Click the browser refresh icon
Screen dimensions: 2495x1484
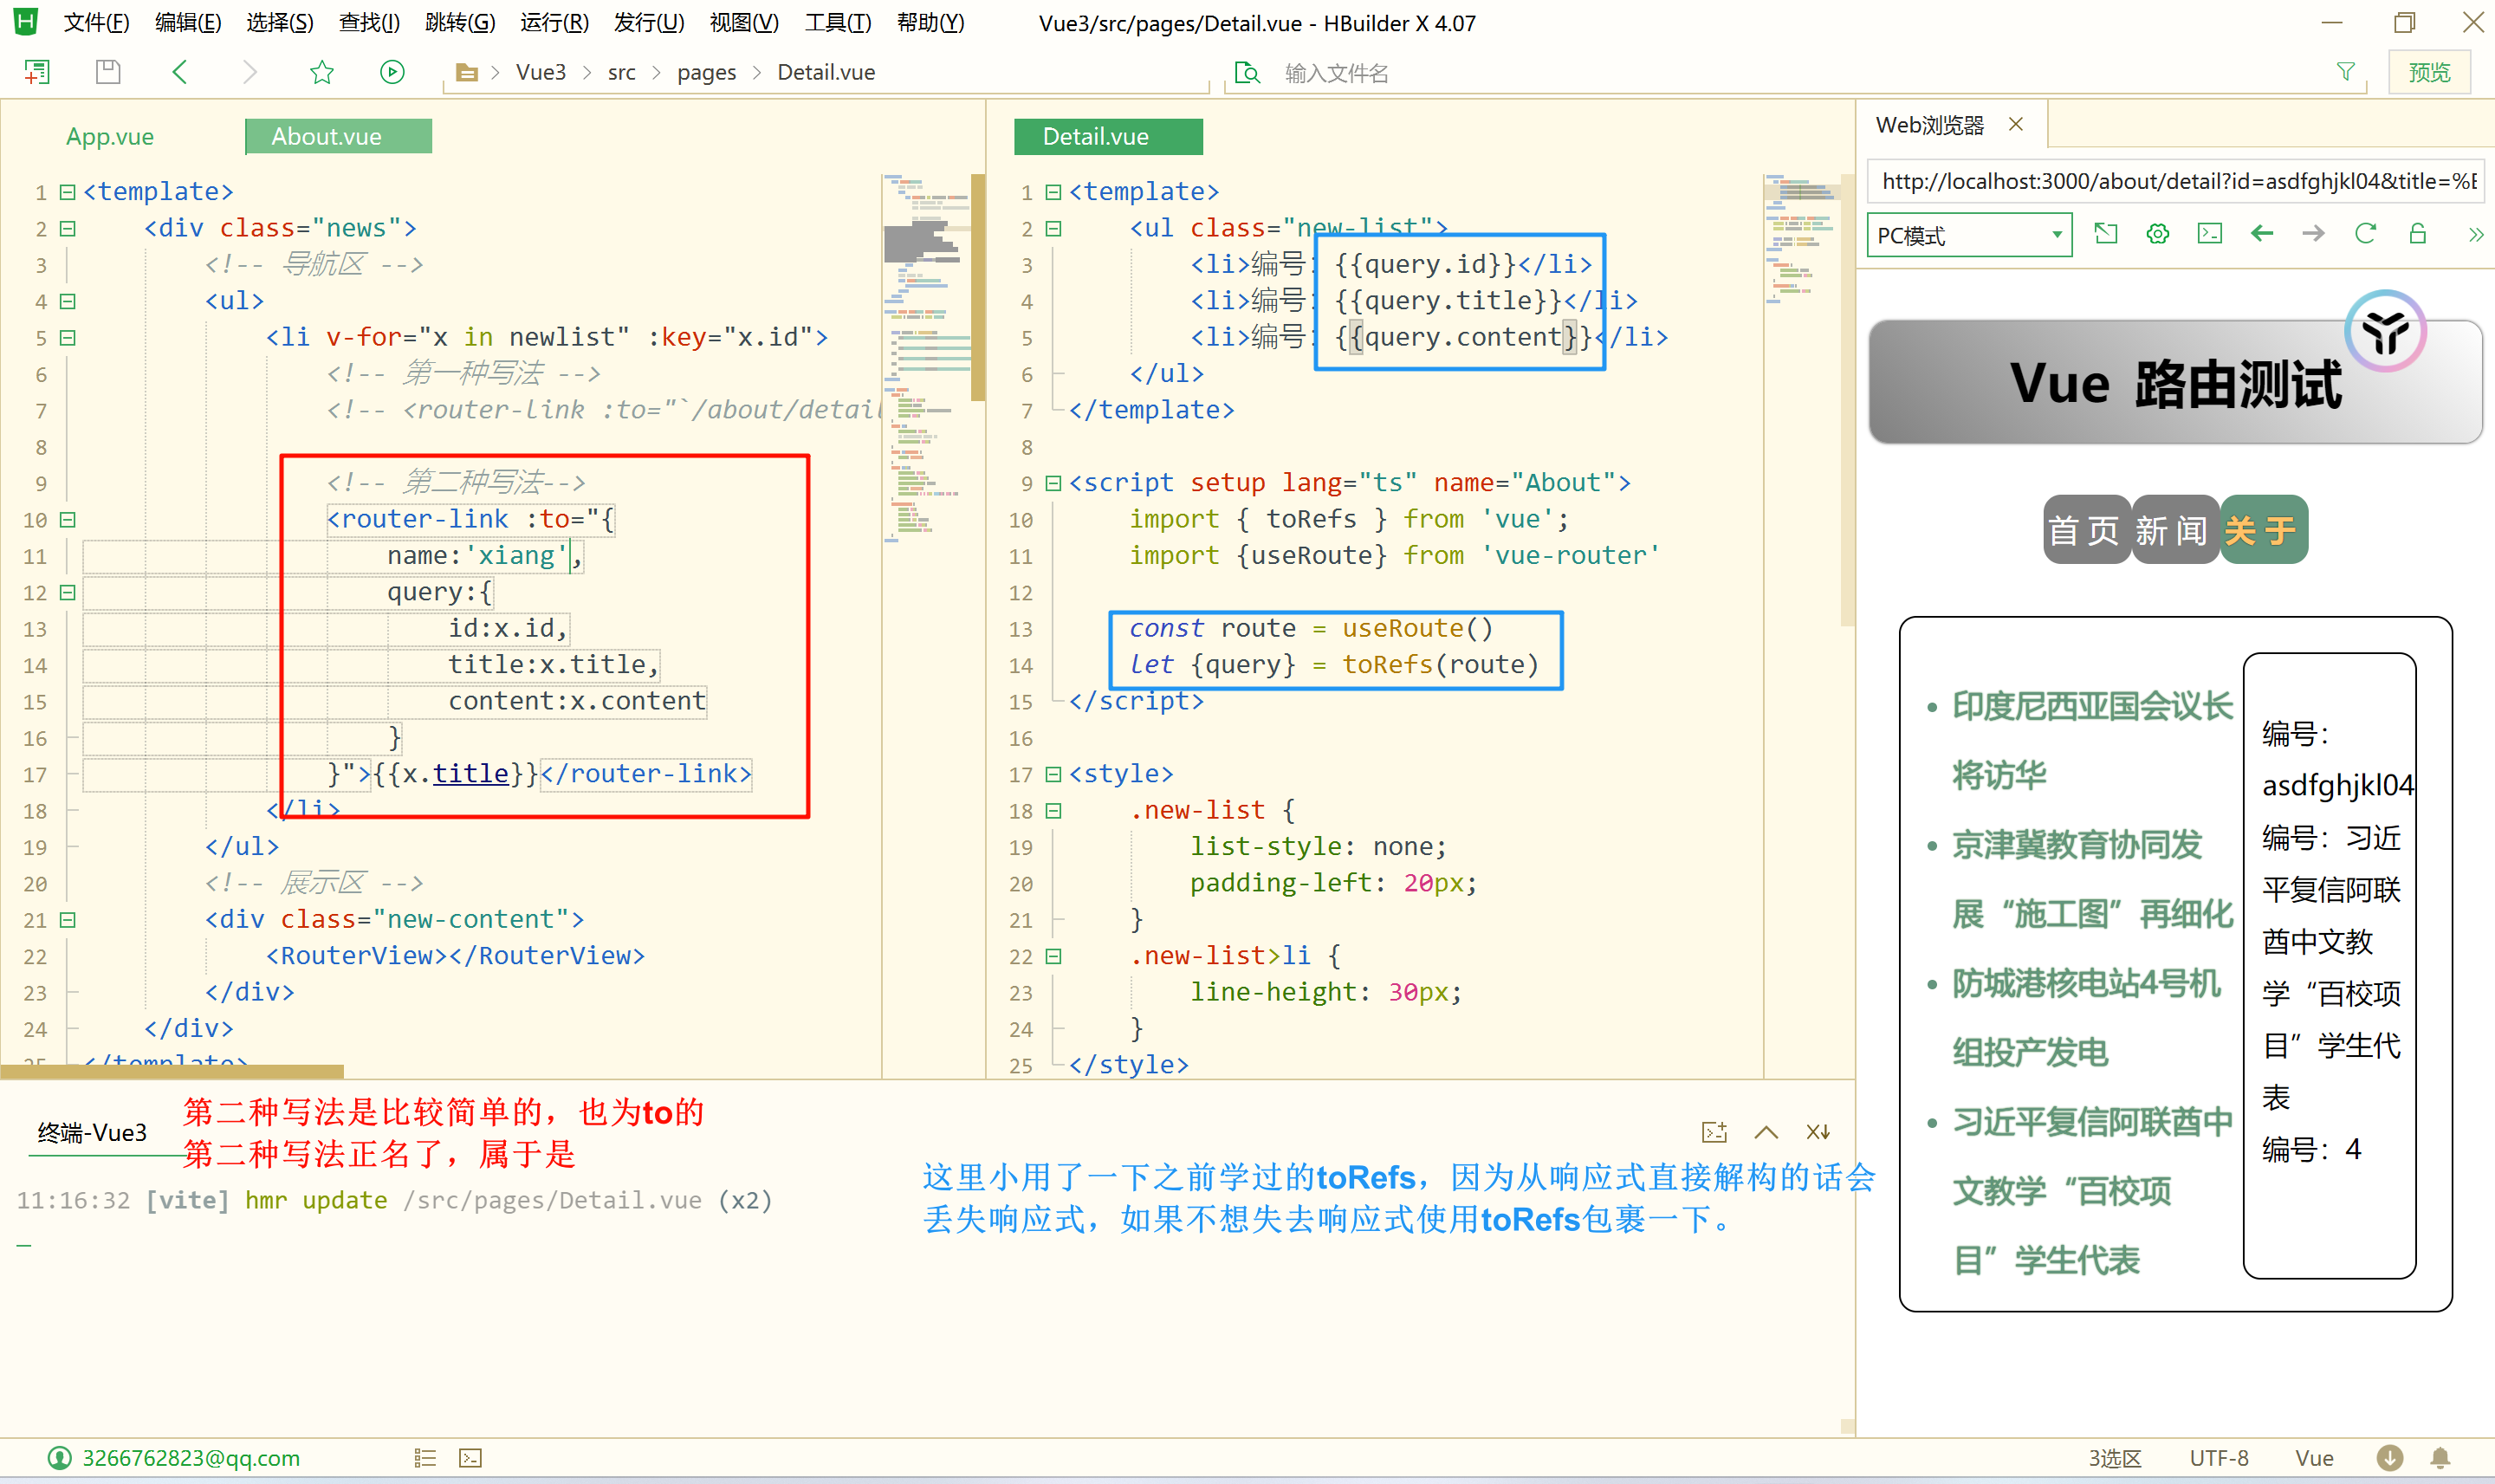pos(2365,234)
